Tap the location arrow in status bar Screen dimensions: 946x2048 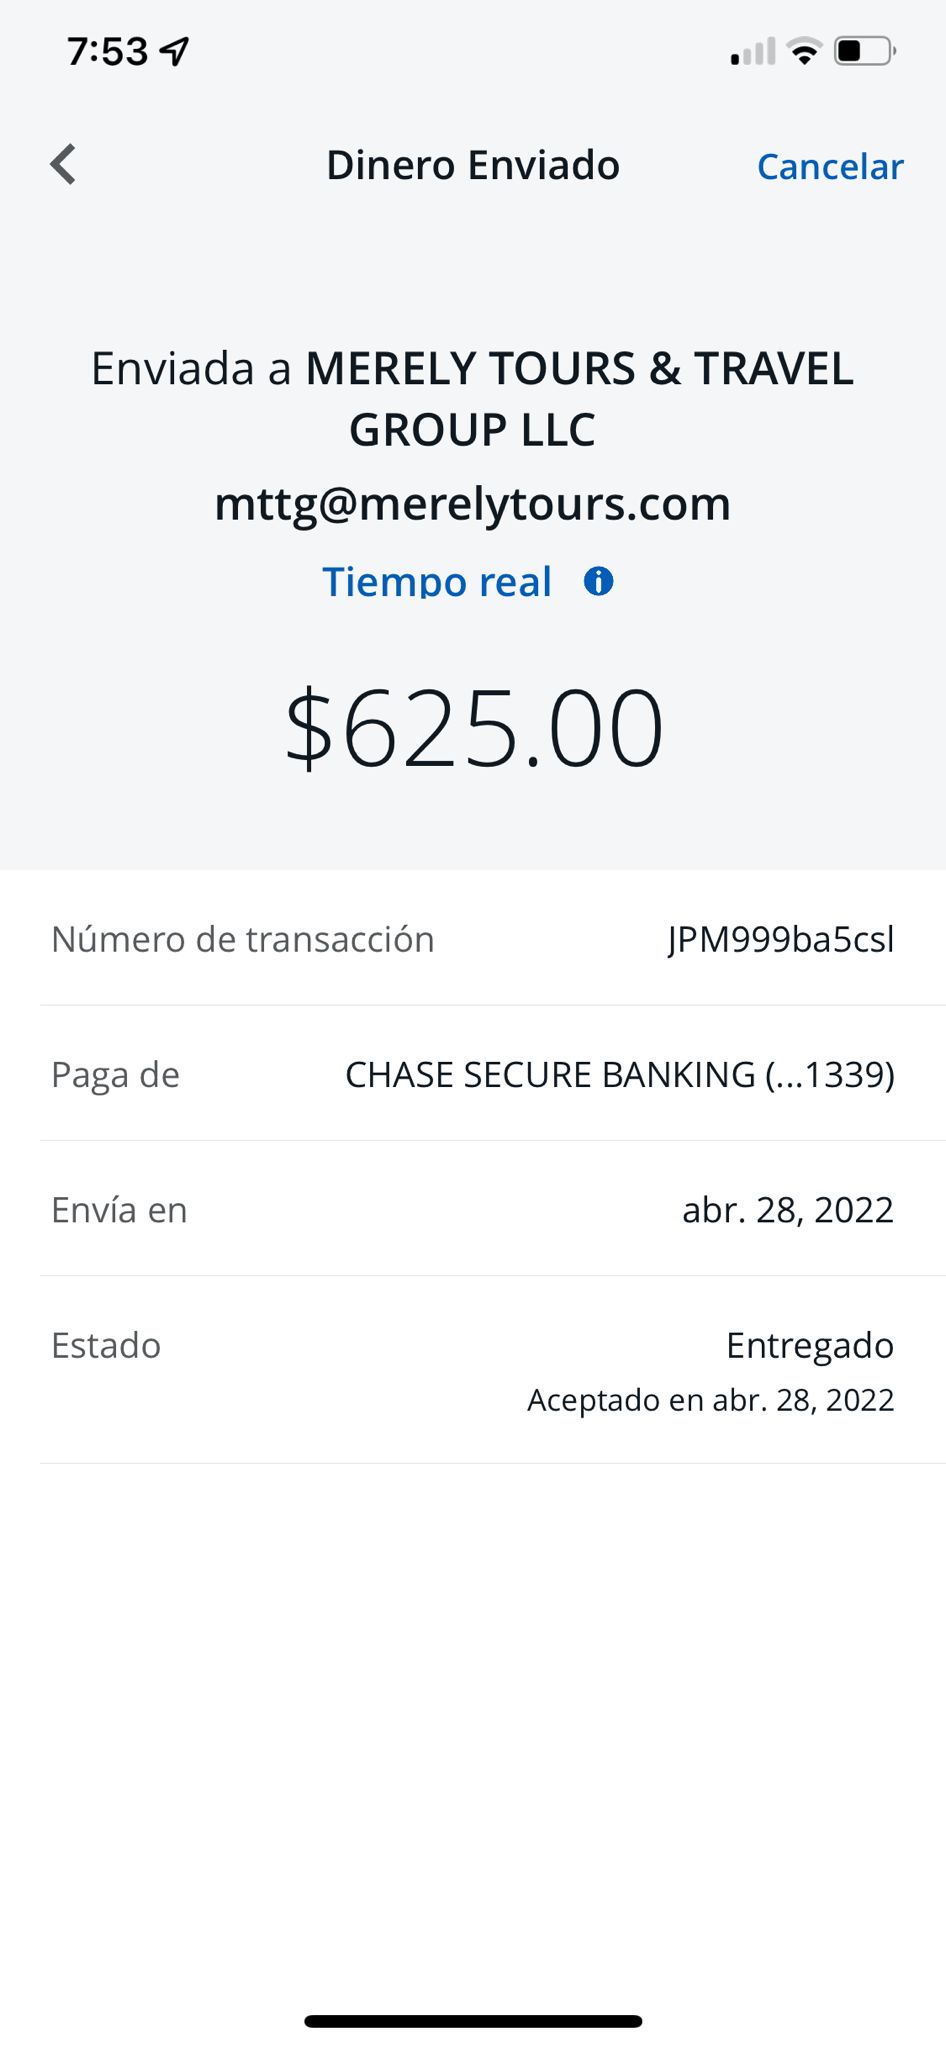click(x=174, y=51)
